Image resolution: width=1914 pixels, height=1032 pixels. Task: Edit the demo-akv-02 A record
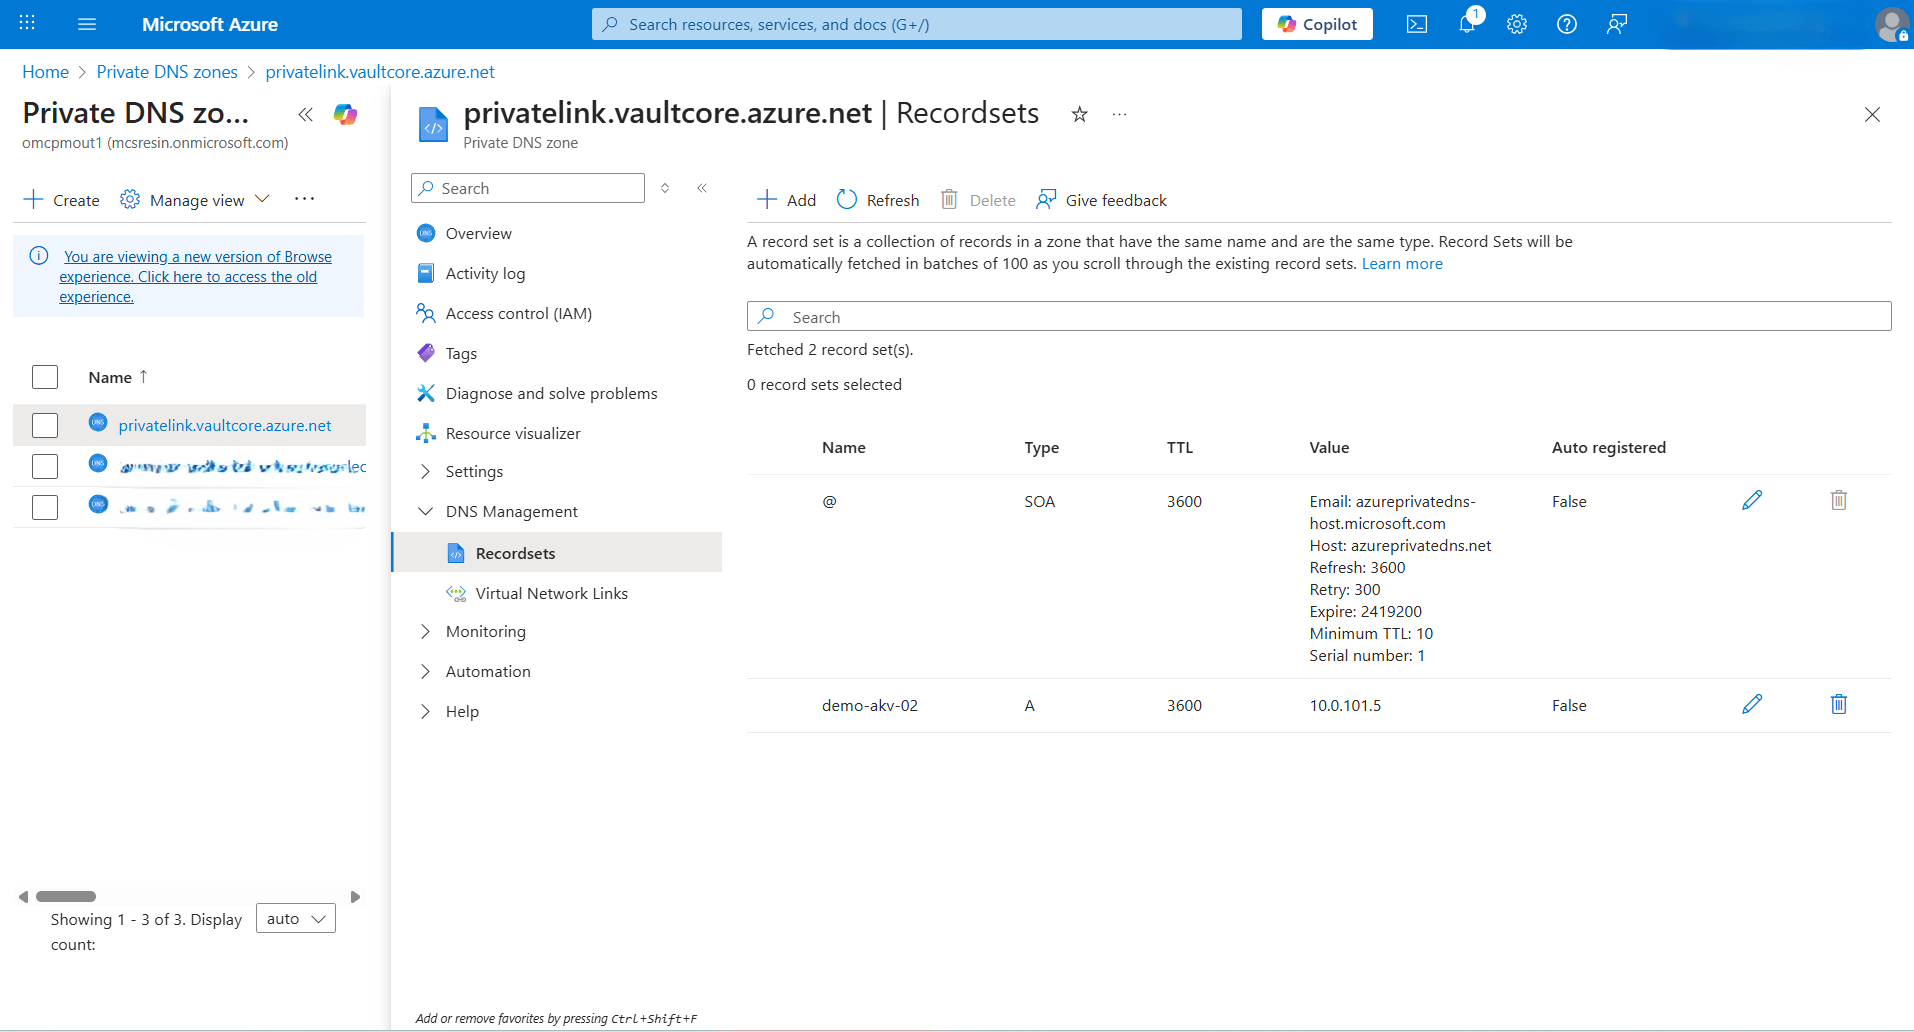[x=1751, y=704]
